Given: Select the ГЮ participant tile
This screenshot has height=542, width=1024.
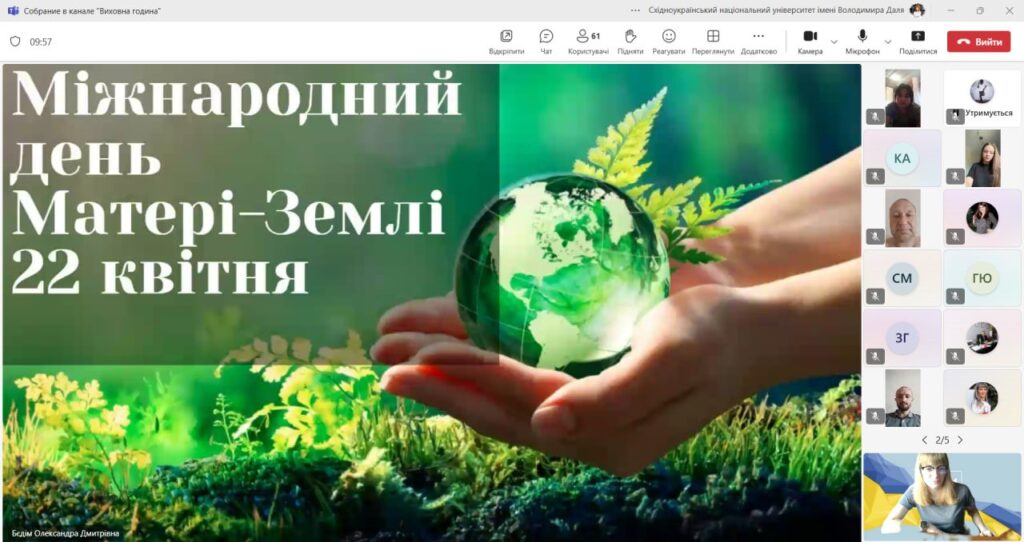Looking at the screenshot, I should (982, 278).
